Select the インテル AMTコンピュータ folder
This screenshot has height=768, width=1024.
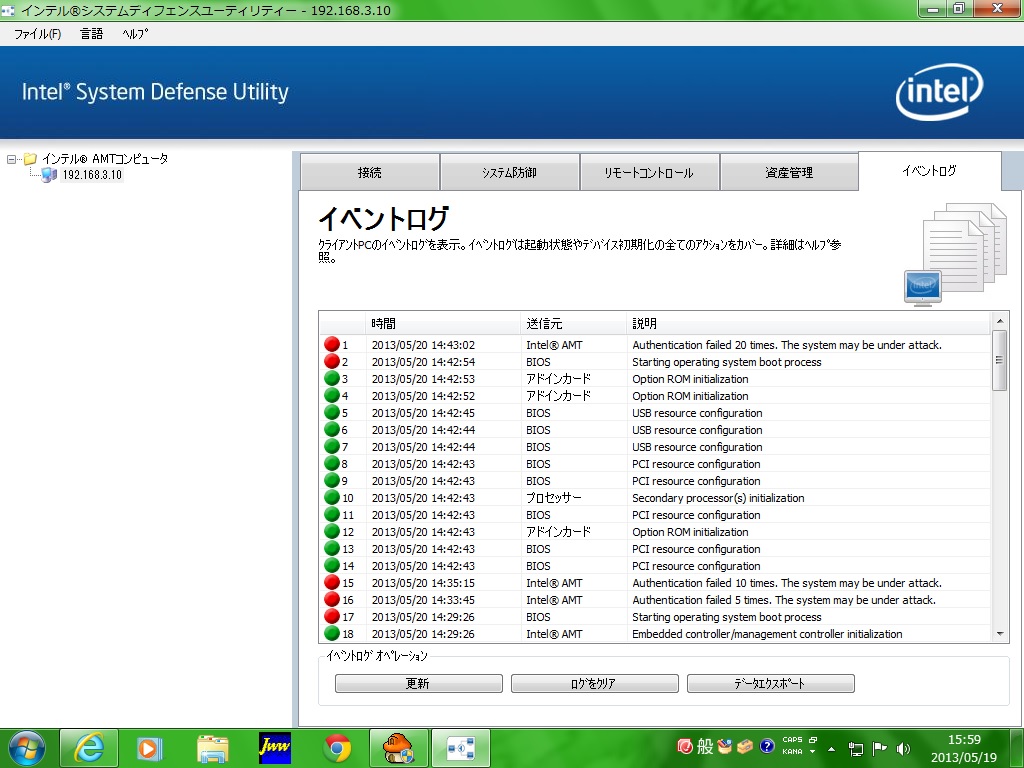[105, 159]
